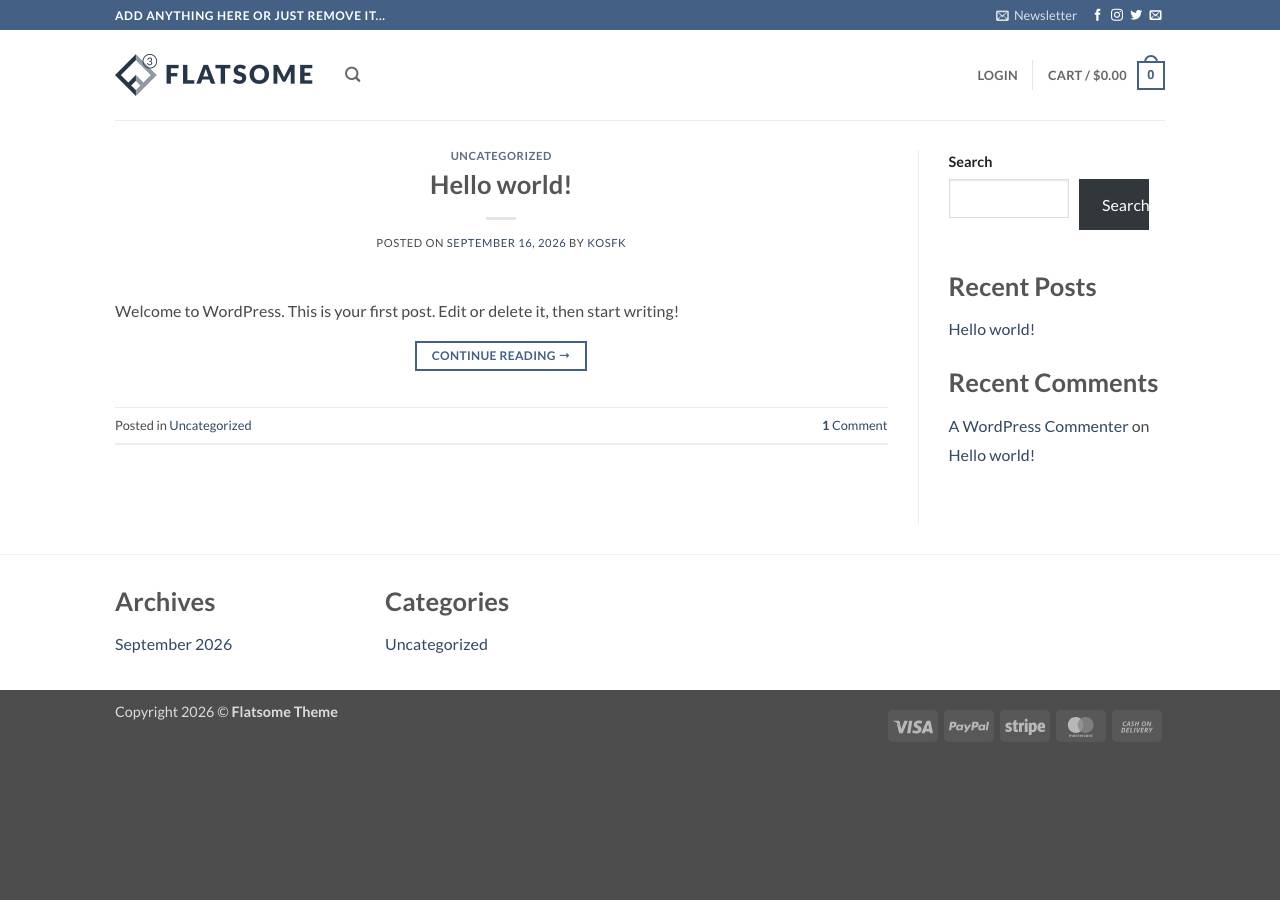Image resolution: width=1280 pixels, height=900 pixels.
Task: Open the Facebook social icon
Action: coord(1098,15)
